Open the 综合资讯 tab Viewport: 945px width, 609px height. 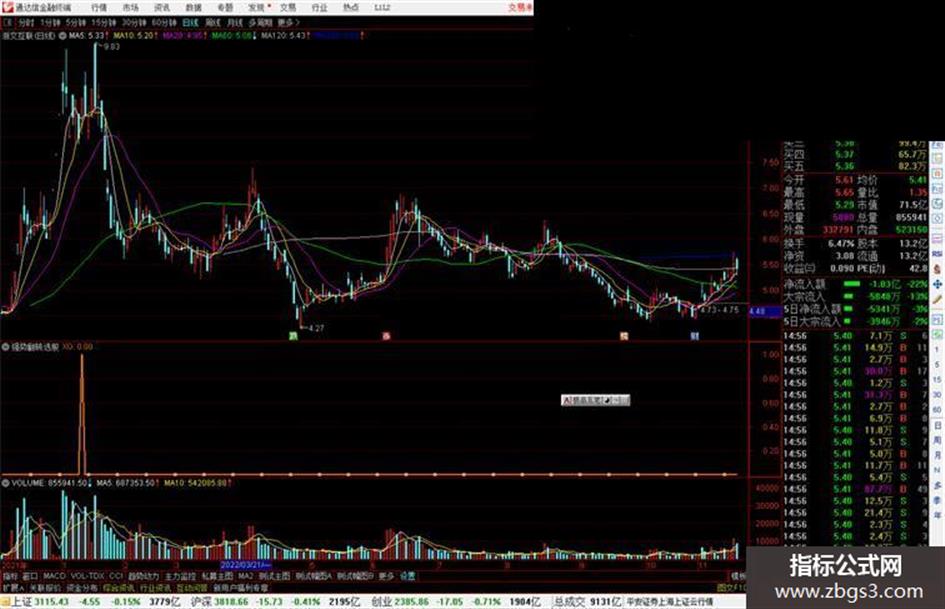tap(118, 587)
